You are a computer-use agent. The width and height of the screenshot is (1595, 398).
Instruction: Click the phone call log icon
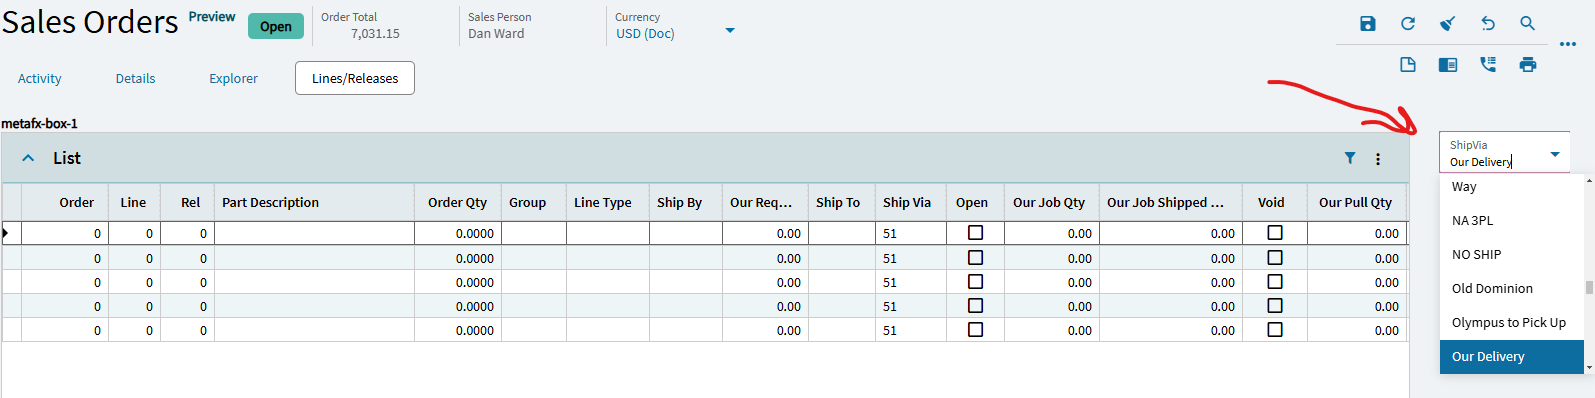click(1487, 65)
